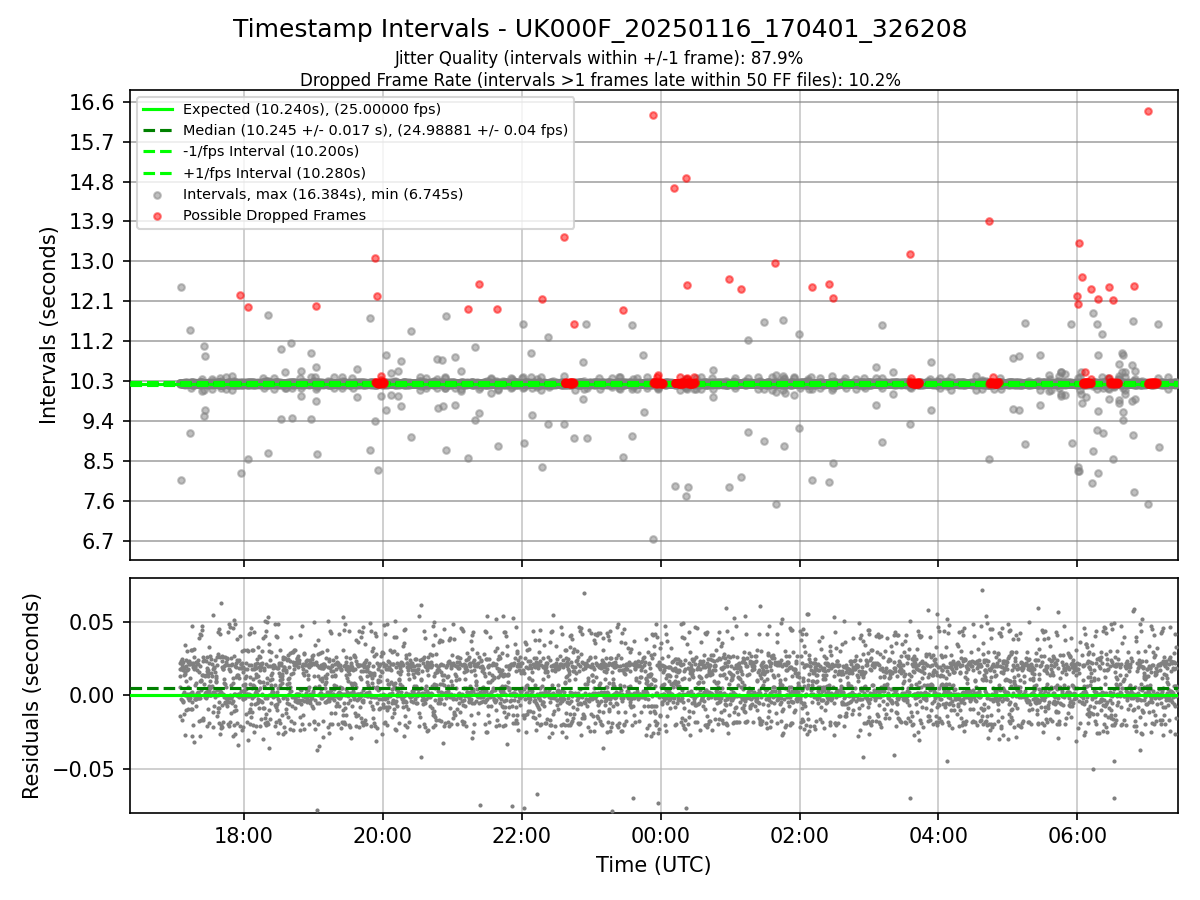This screenshot has width=1200, height=900.
Task: Click the y-axis tick label '14.8'
Action: (93, 182)
